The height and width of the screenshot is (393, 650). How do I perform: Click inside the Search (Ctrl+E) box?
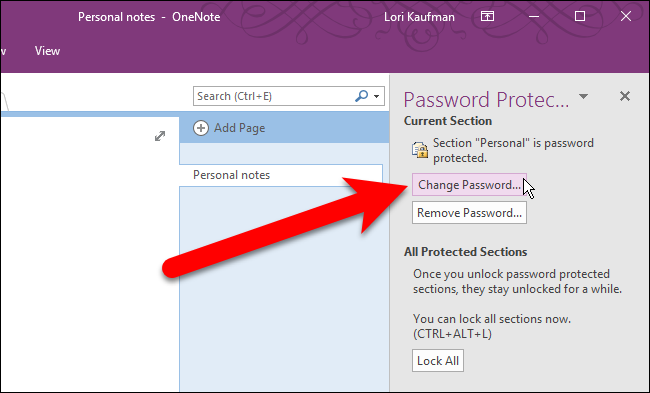[274, 96]
